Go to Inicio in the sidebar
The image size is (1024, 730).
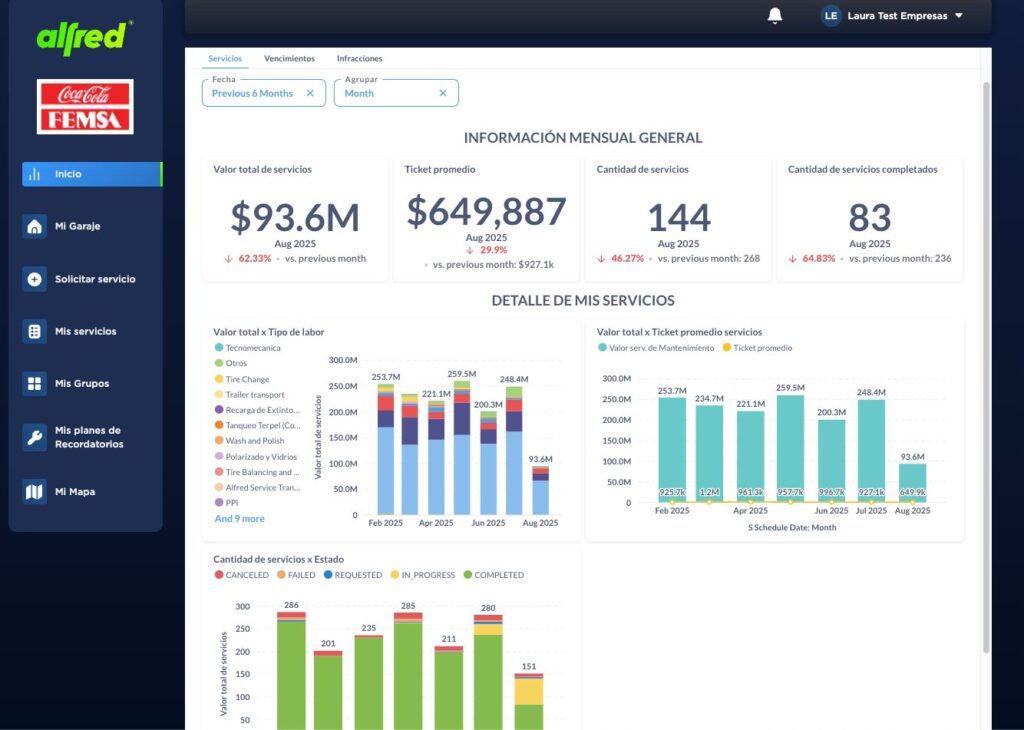92,174
